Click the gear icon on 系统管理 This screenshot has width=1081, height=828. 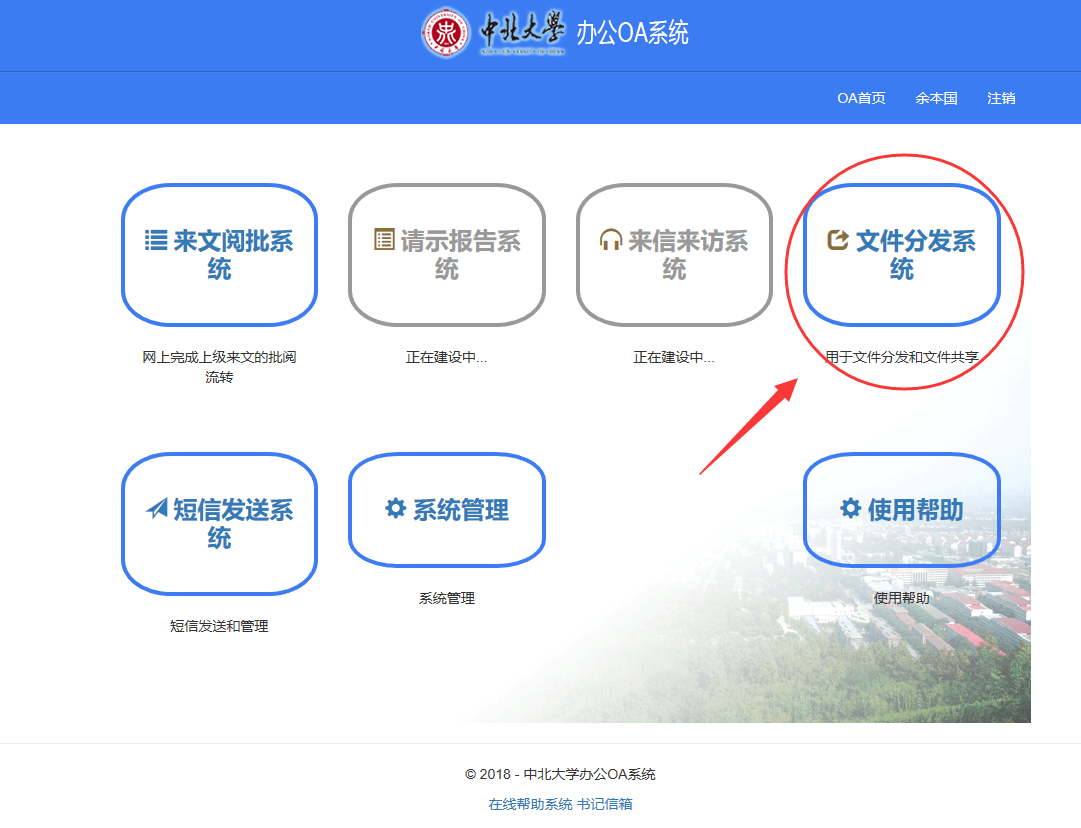coord(395,509)
